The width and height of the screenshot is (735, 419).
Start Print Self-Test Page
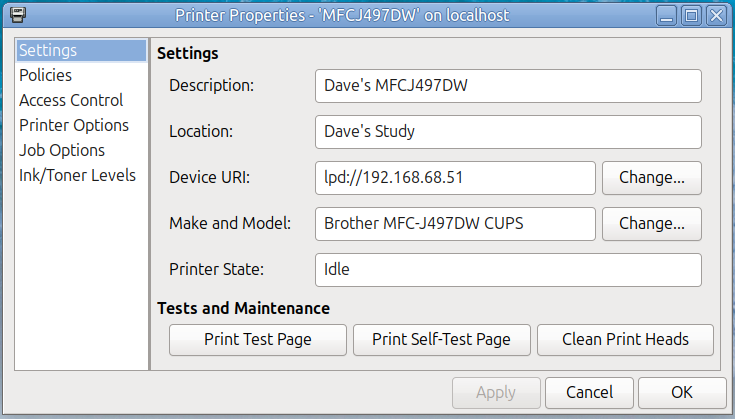[441, 339]
